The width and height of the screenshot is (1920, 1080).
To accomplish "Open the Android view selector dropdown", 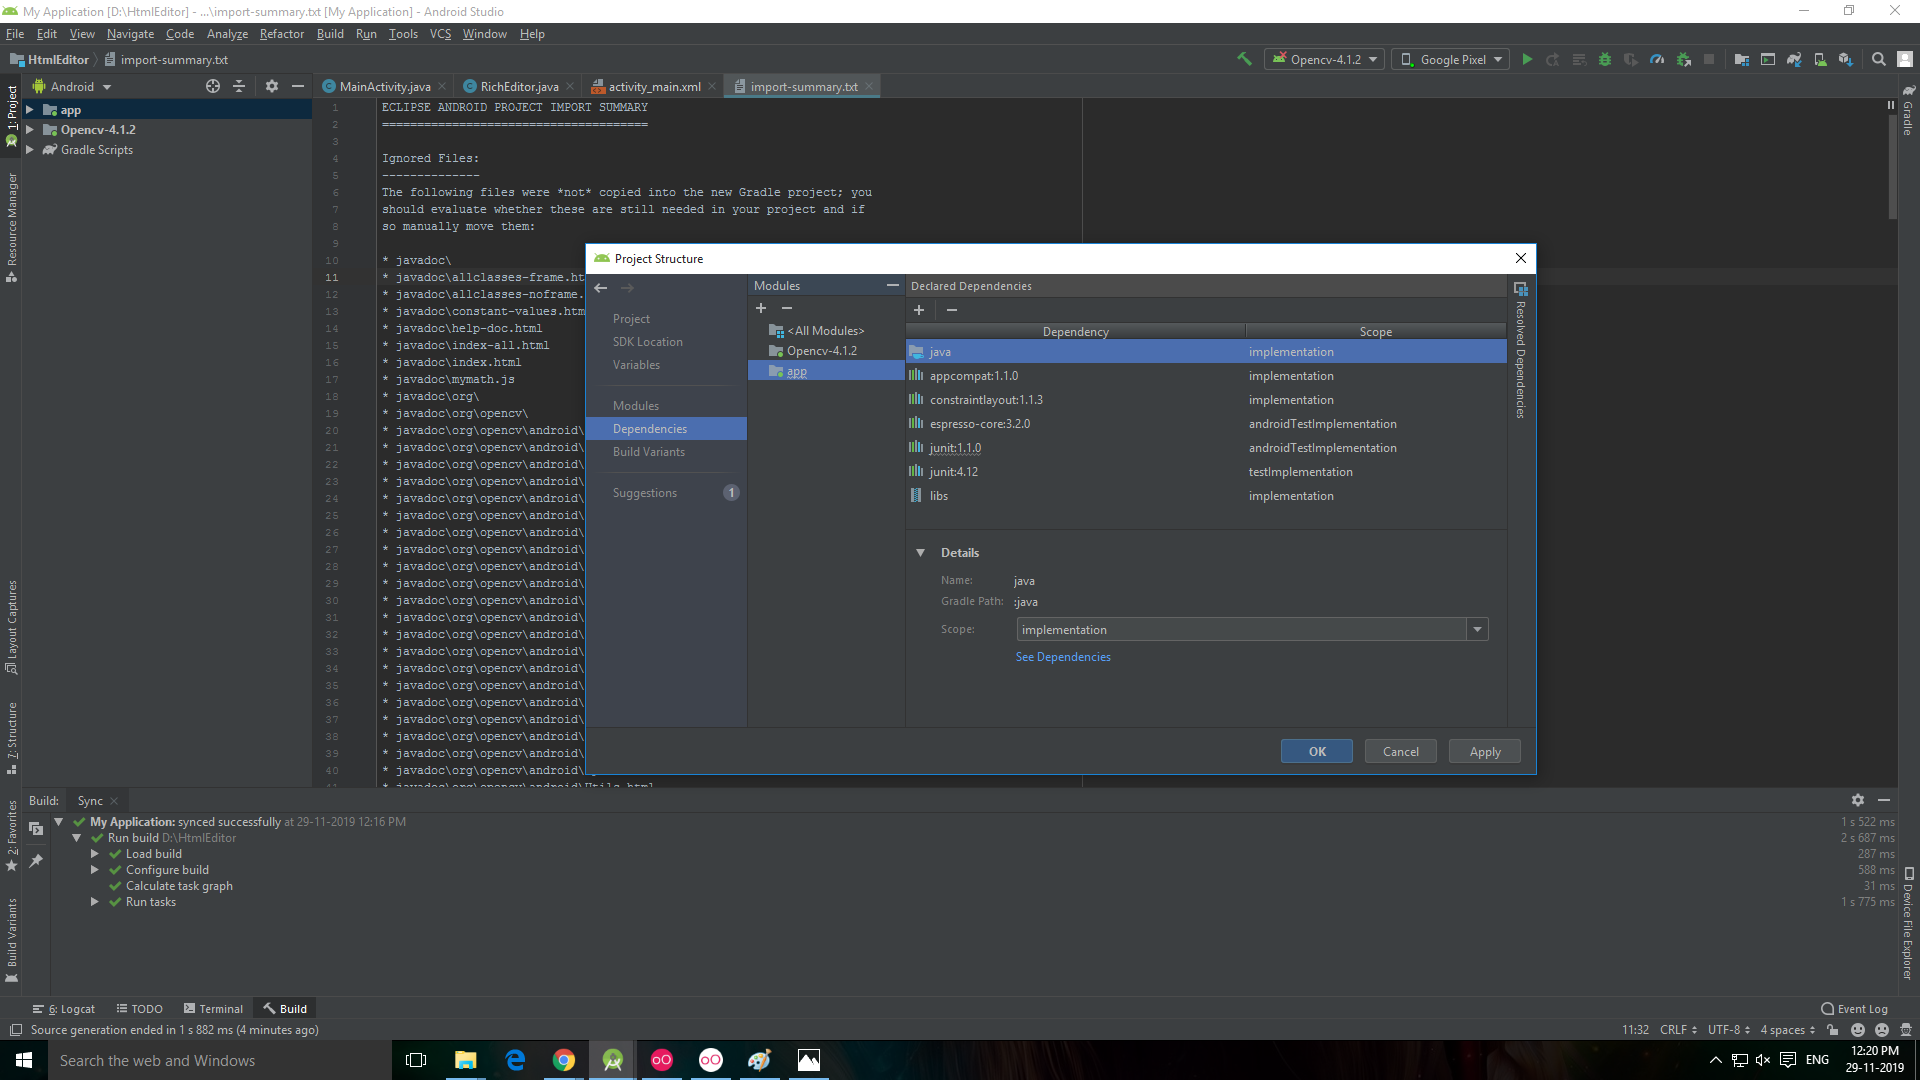I will 73,86.
